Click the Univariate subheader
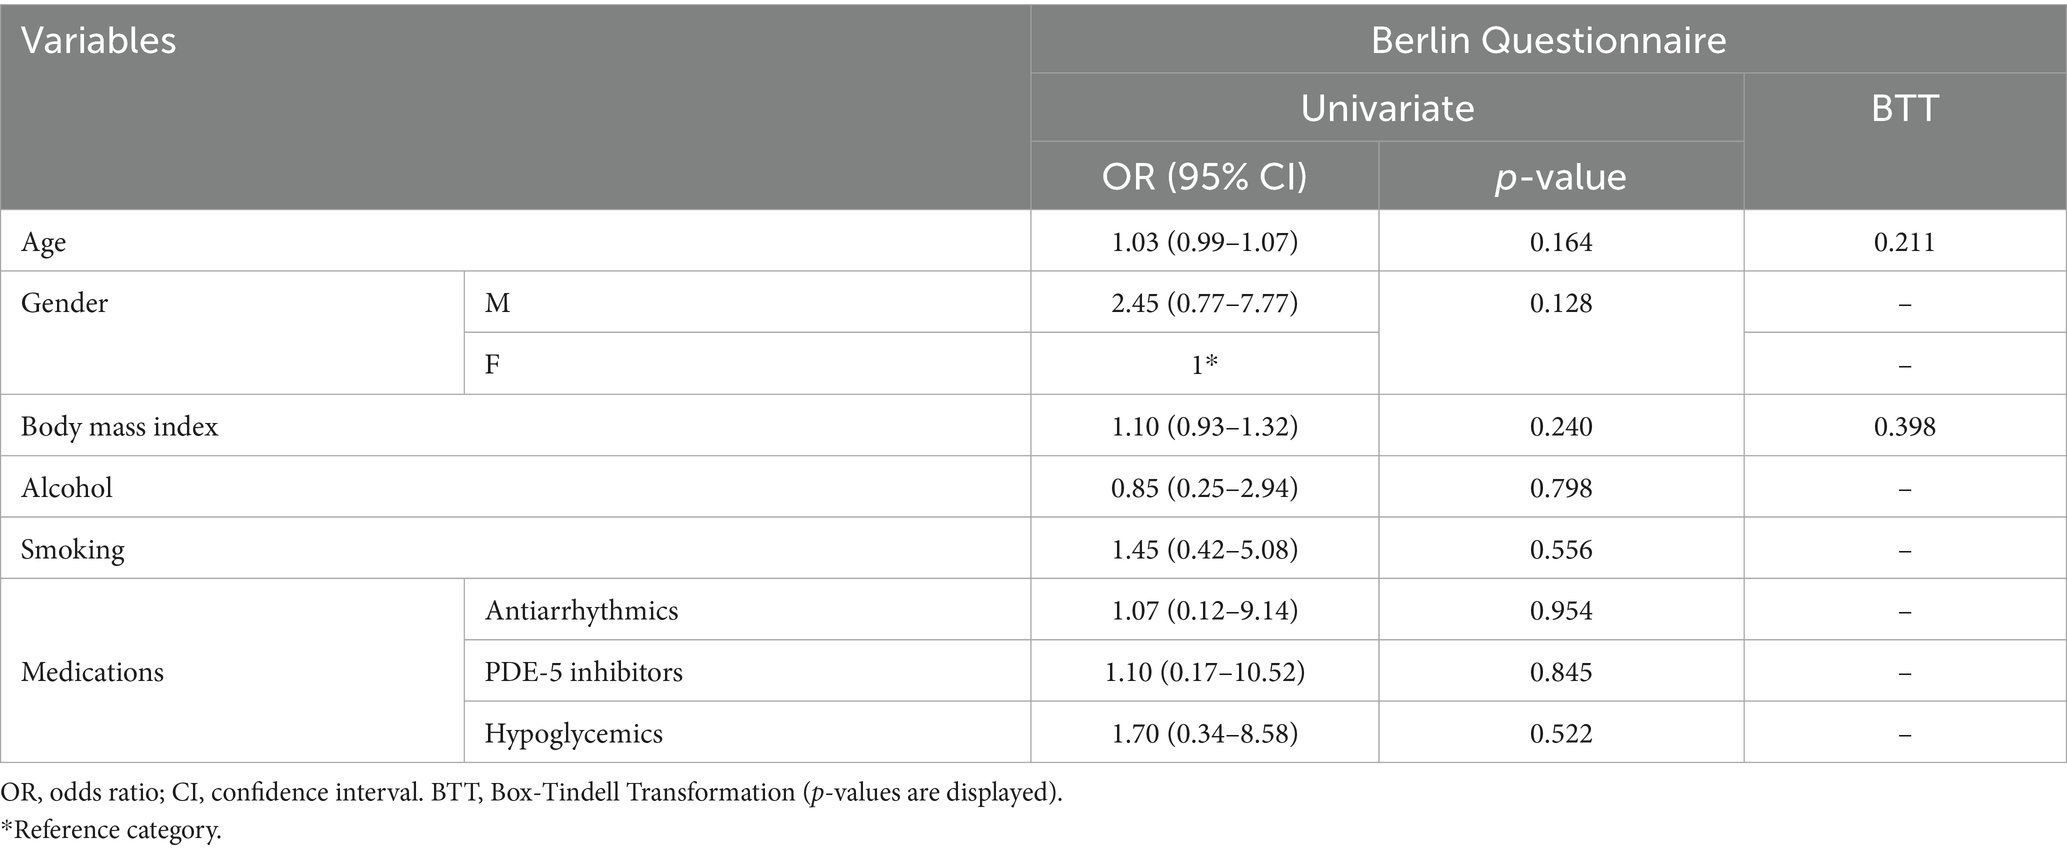Image resolution: width=2067 pixels, height=854 pixels. pyautogui.click(x=1387, y=108)
